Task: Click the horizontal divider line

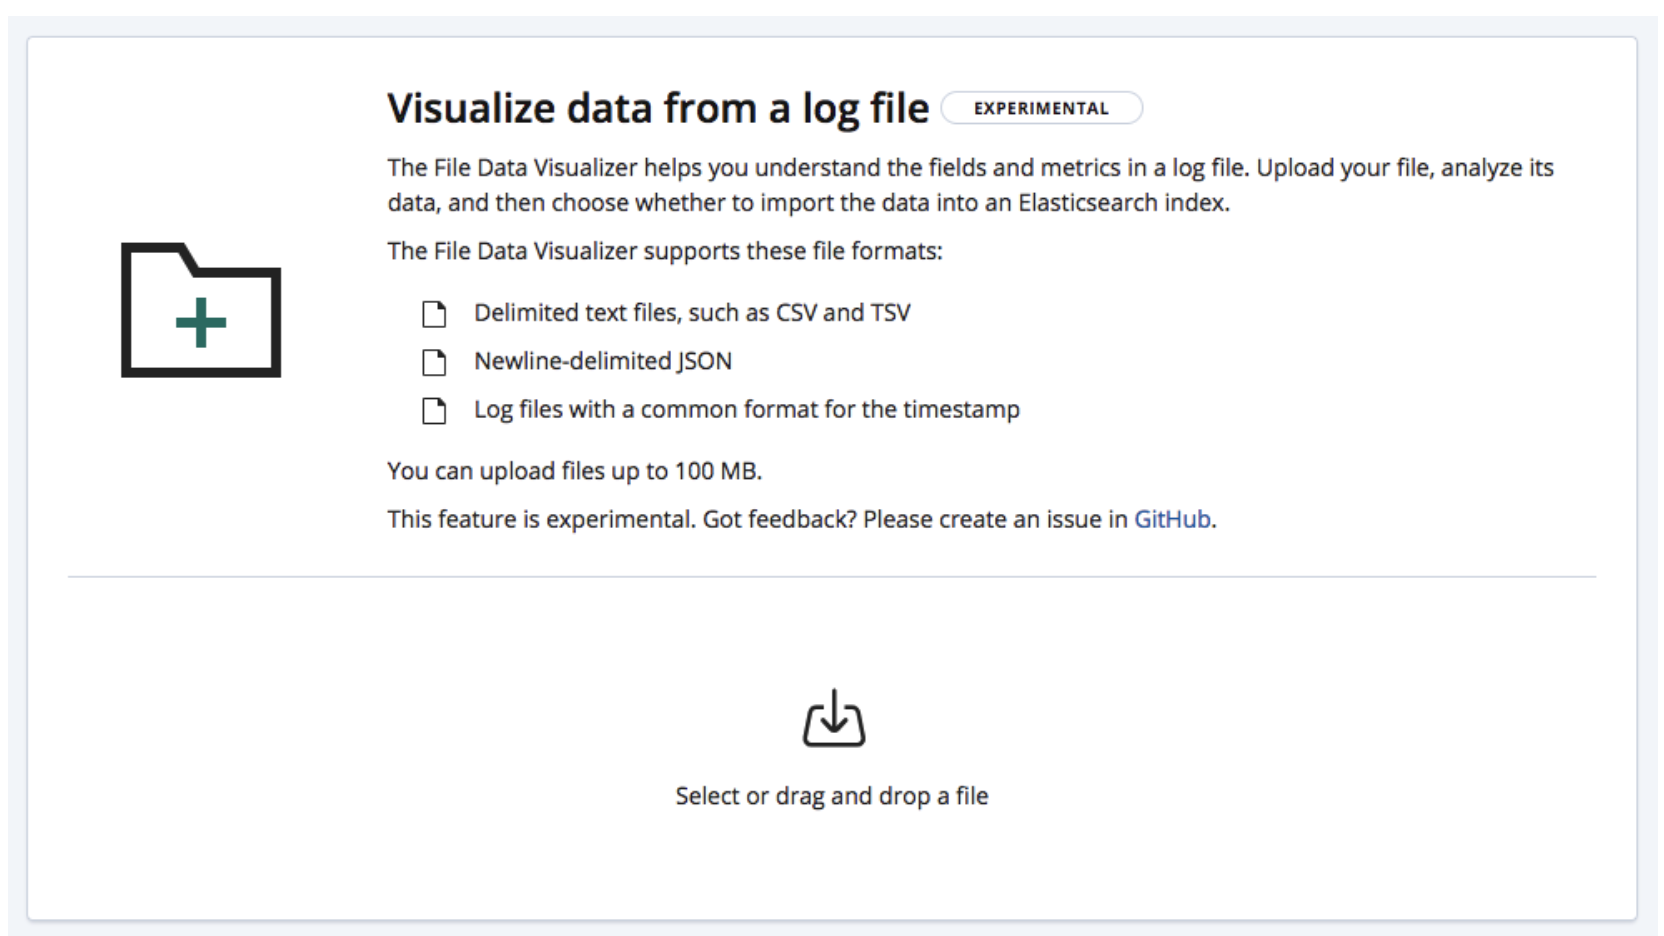Action: [833, 573]
